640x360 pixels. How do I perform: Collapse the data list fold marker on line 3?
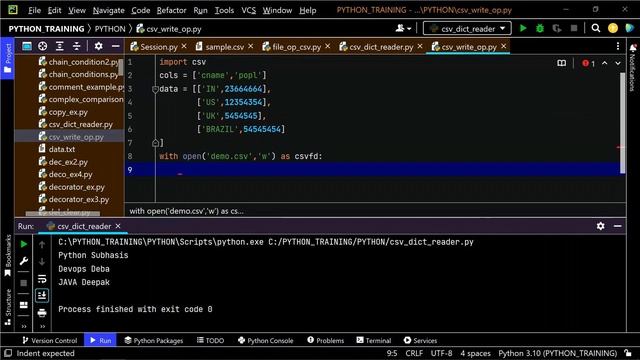[155, 89]
